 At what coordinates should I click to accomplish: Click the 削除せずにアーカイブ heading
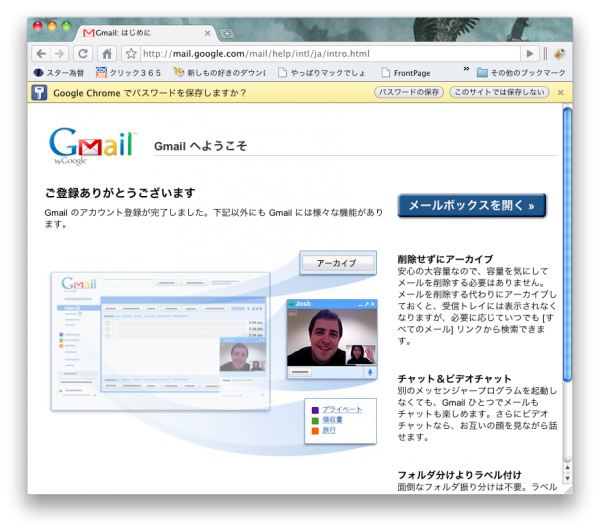pyautogui.click(x=445, y=259)
